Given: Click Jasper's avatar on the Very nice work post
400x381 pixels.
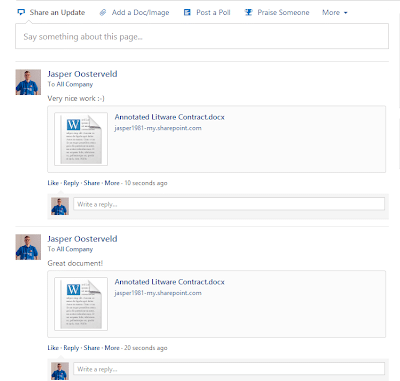Looking at the screenshot, I should pyautogui.click(x=28, y=82).
